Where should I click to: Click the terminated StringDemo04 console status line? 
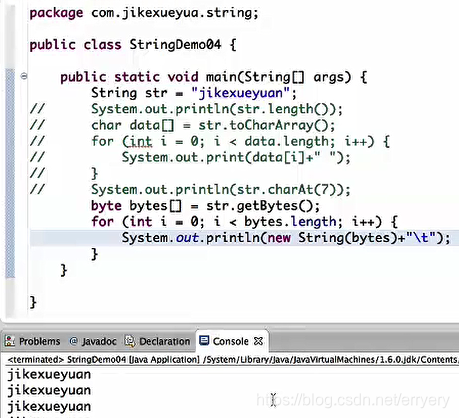pyautogui.click(x=233, y=360)
